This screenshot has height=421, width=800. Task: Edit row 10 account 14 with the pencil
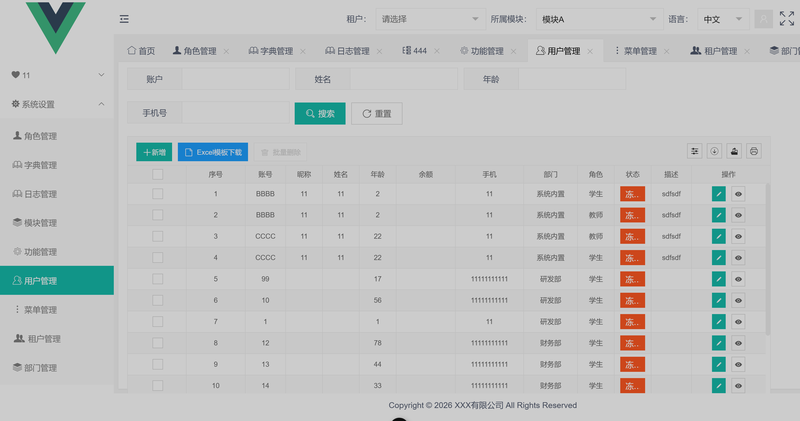718,386
